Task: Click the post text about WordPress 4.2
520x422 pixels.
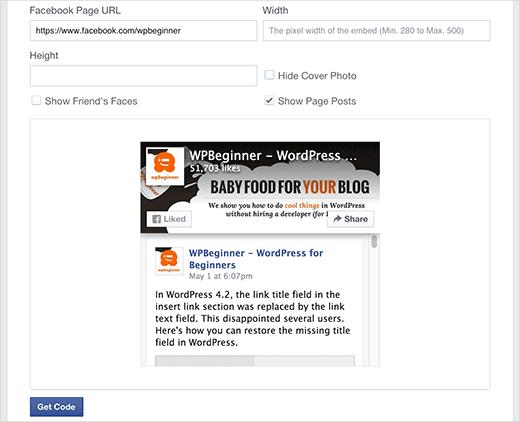Action: click(x=253, y=318)
